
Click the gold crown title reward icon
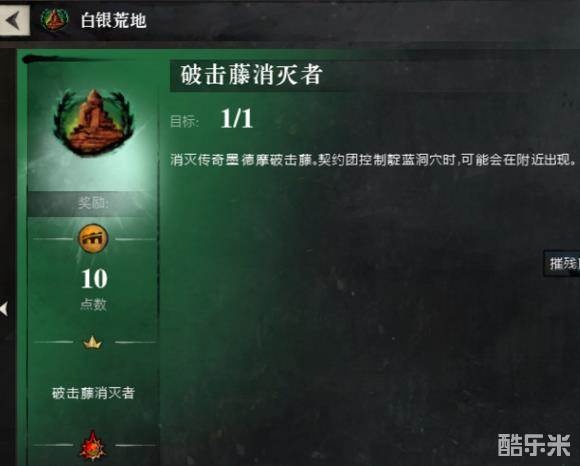(92, 342)
